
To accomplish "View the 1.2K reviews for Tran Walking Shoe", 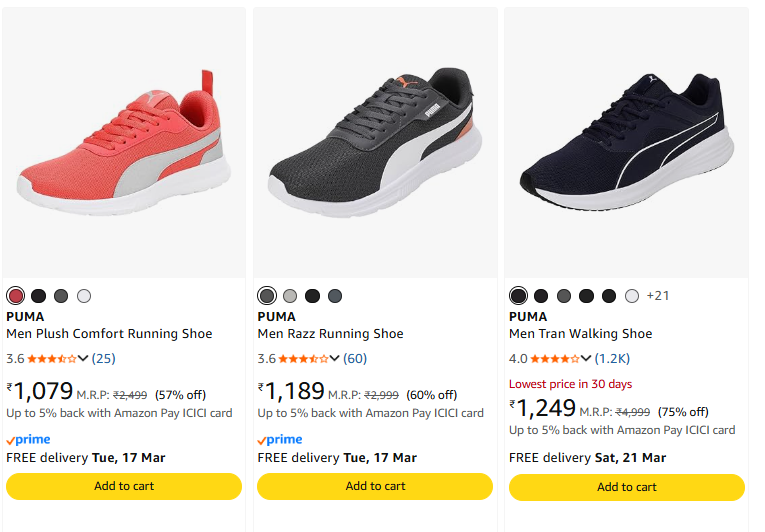I will 613,358.
